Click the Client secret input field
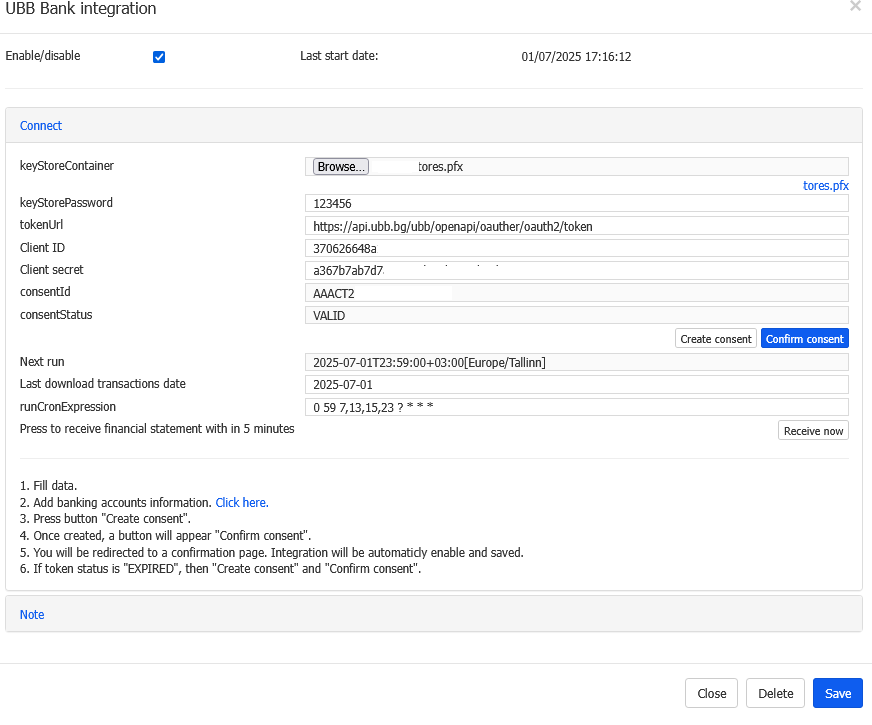Viewport: 872px width, 725px height. 577,271
